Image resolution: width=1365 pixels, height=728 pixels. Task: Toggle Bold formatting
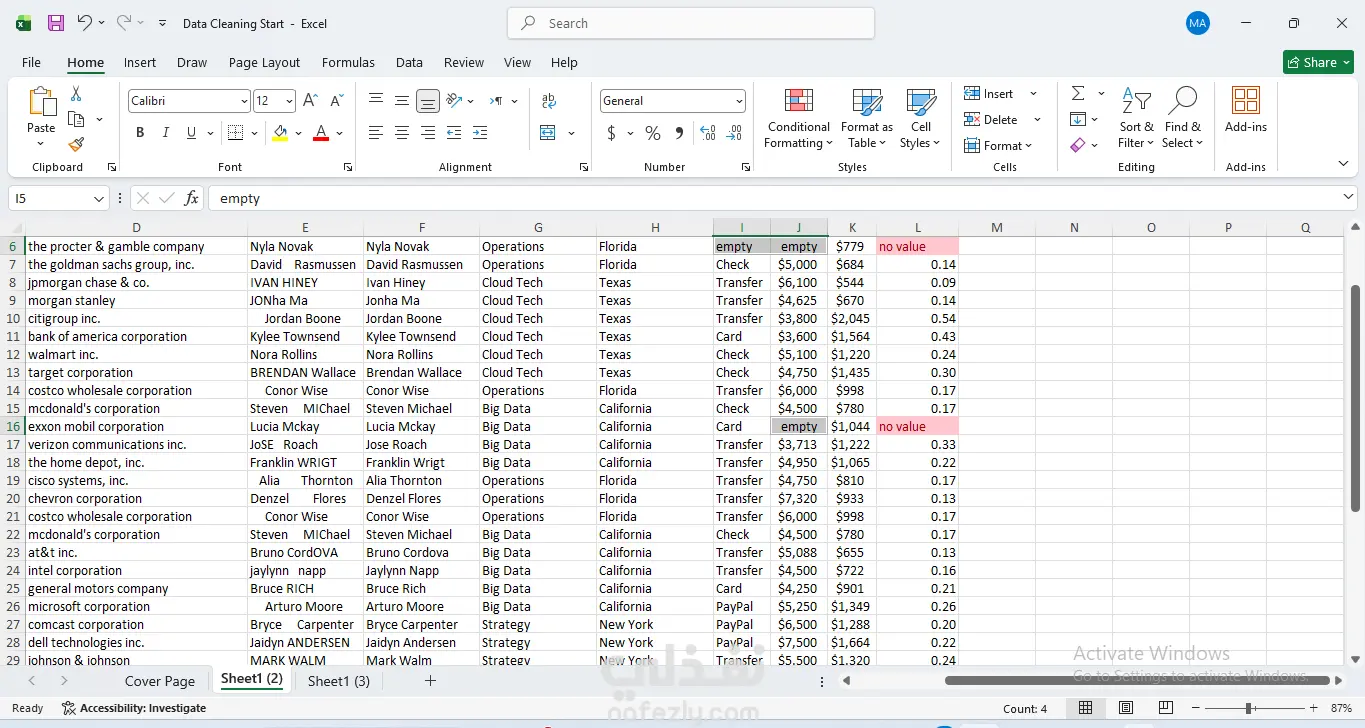pos(140,133)
